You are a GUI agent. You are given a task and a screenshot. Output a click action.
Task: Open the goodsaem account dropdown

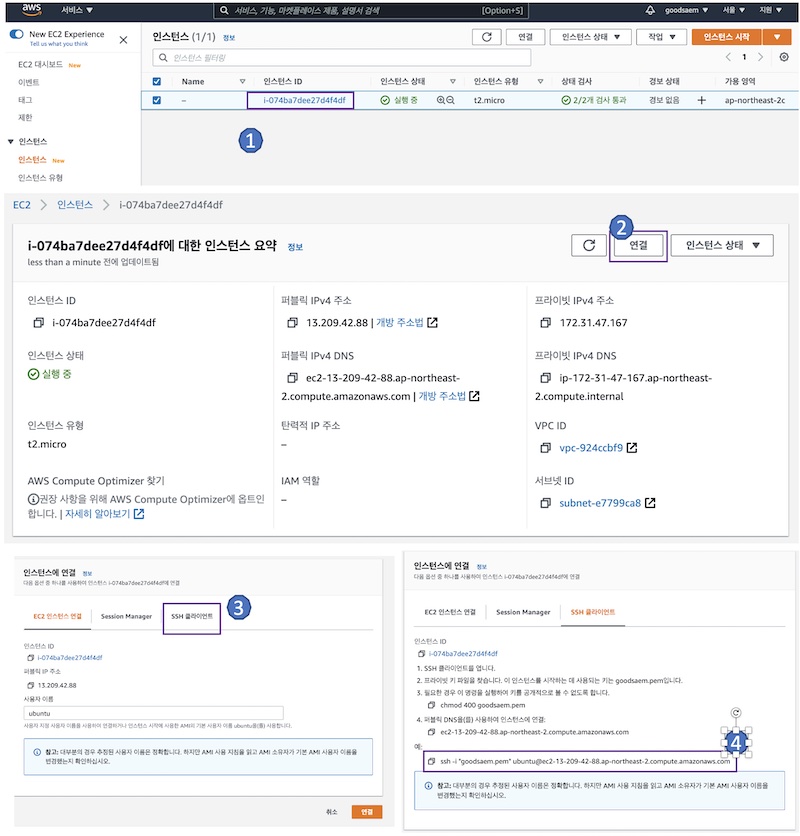[686, 10]
